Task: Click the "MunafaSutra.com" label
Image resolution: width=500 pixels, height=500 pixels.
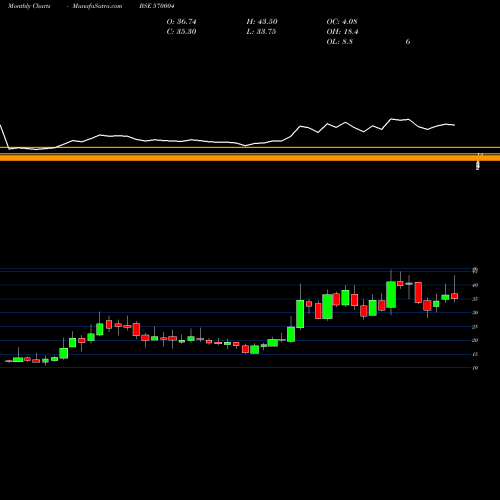Action: [97, 6]
